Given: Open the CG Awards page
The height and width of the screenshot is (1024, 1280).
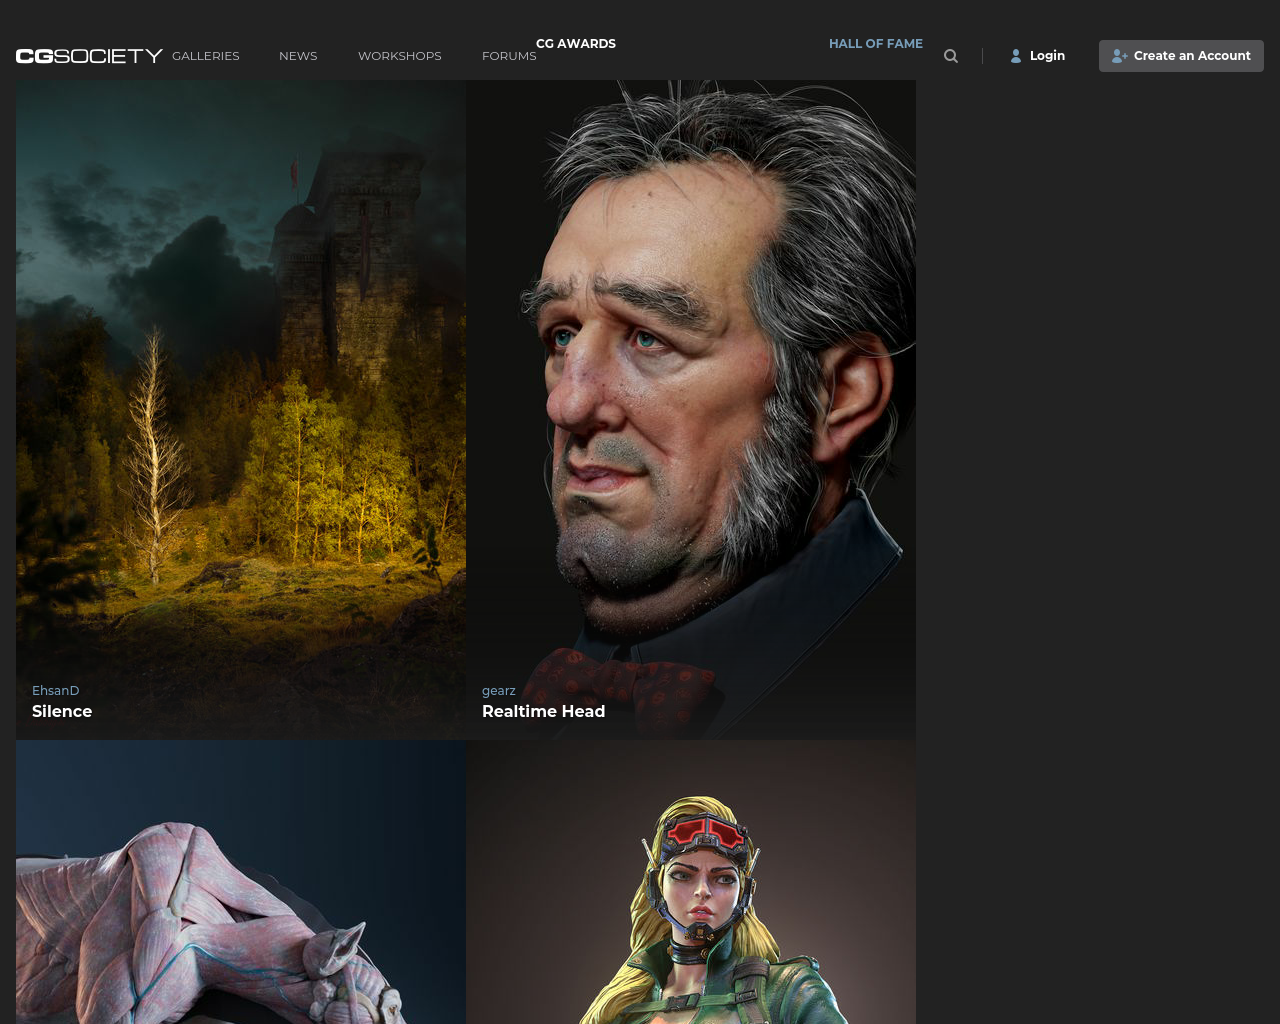Looking at the screenshot, I should pos(576,44).
